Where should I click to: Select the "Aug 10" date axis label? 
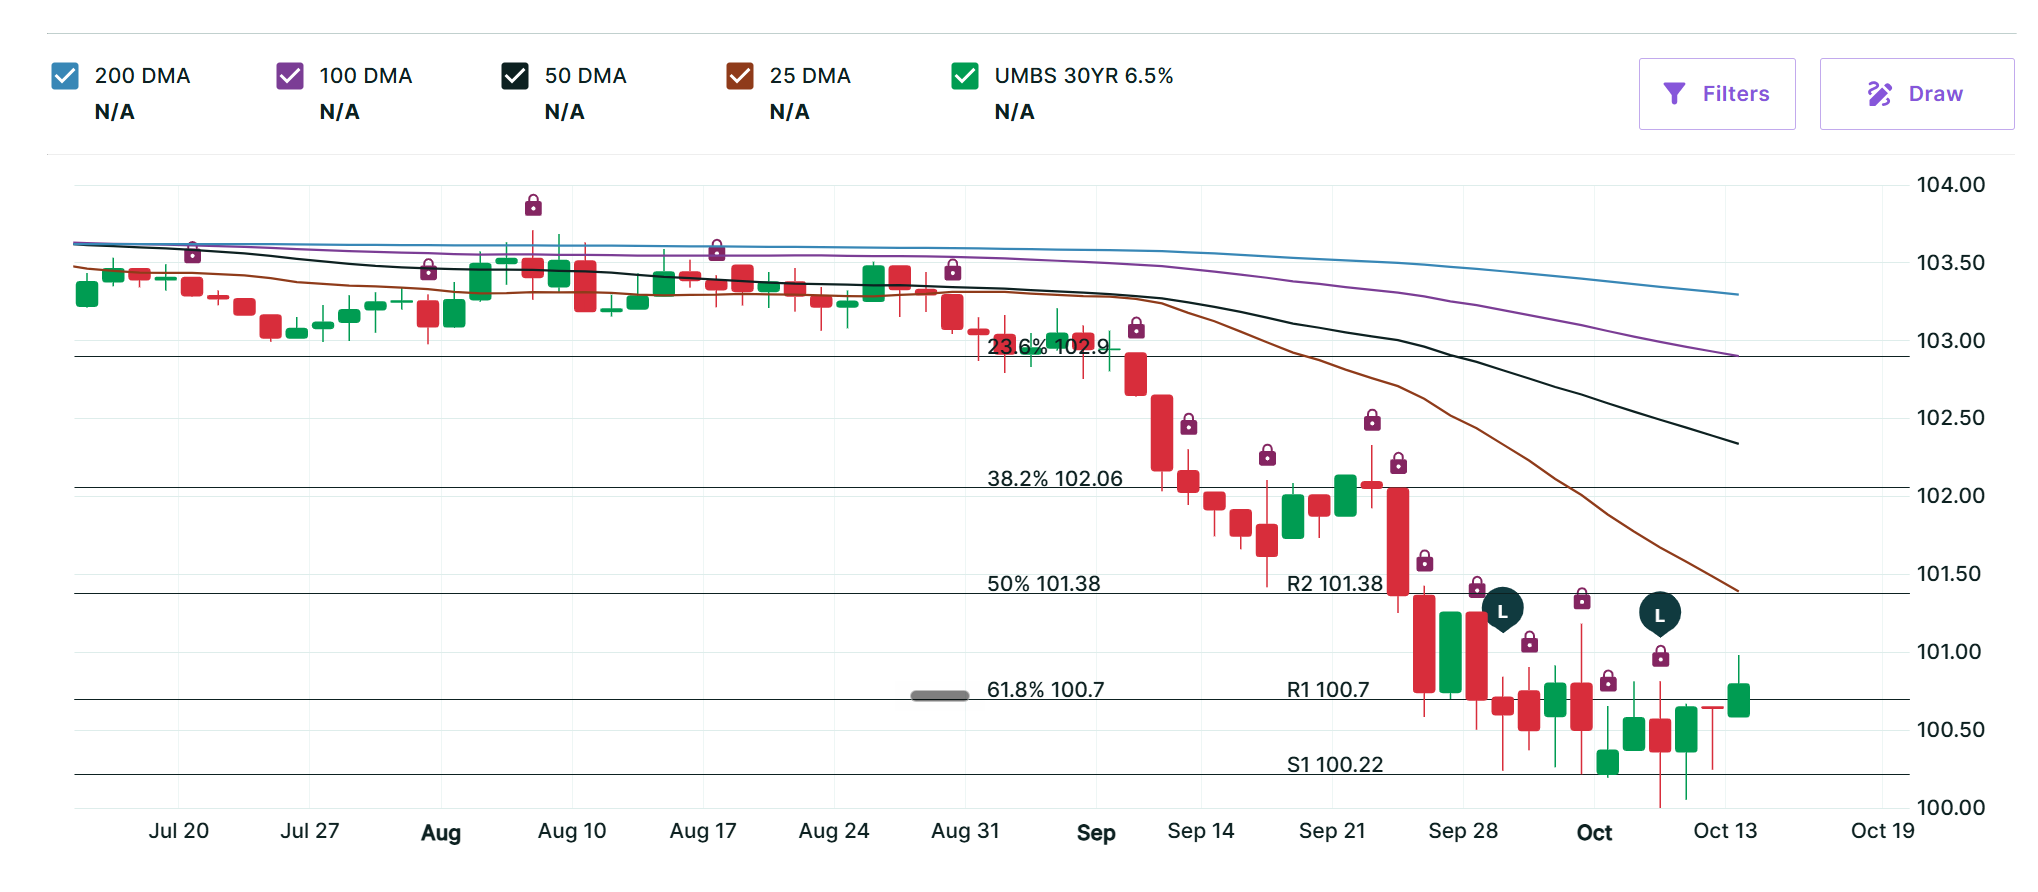[x=572, y=830]
